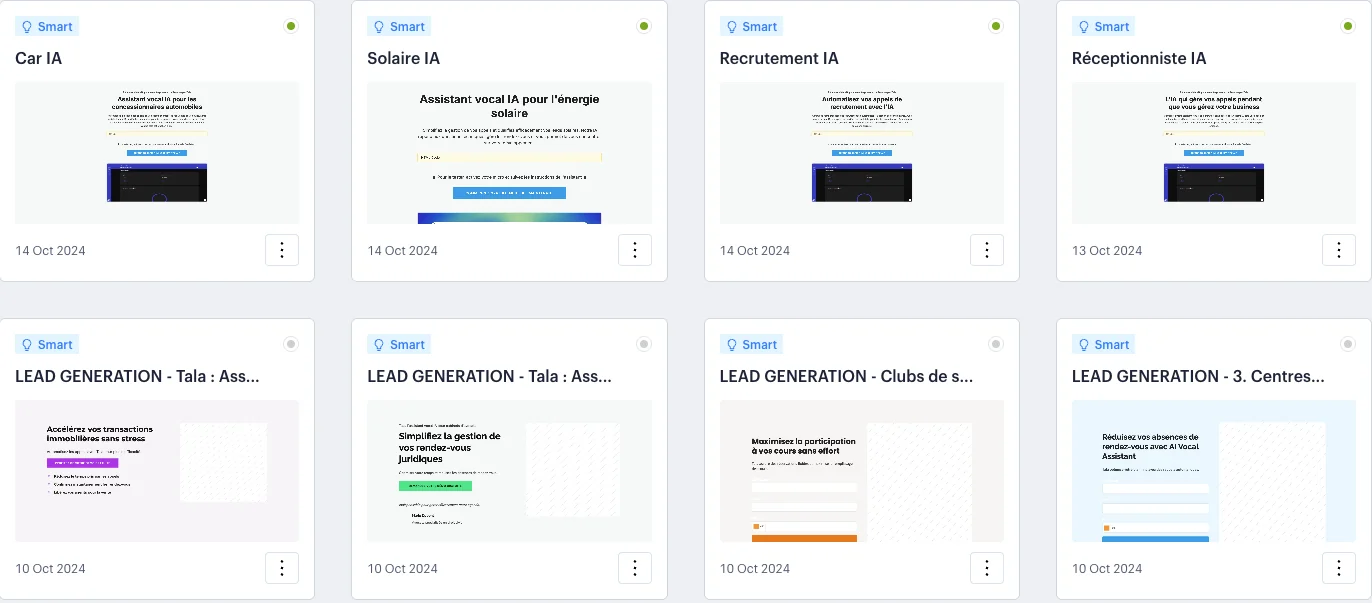Click the green published dot on Recrutement IA
This screenshot has height=603, width=1372.
[x=996, y=26]
